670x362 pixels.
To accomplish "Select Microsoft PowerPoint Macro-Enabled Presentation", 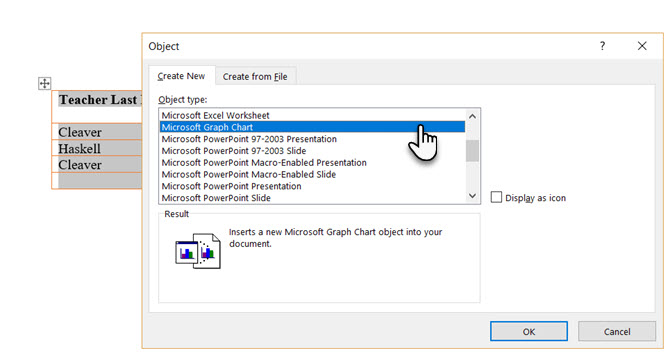I will tap(312, 162).
